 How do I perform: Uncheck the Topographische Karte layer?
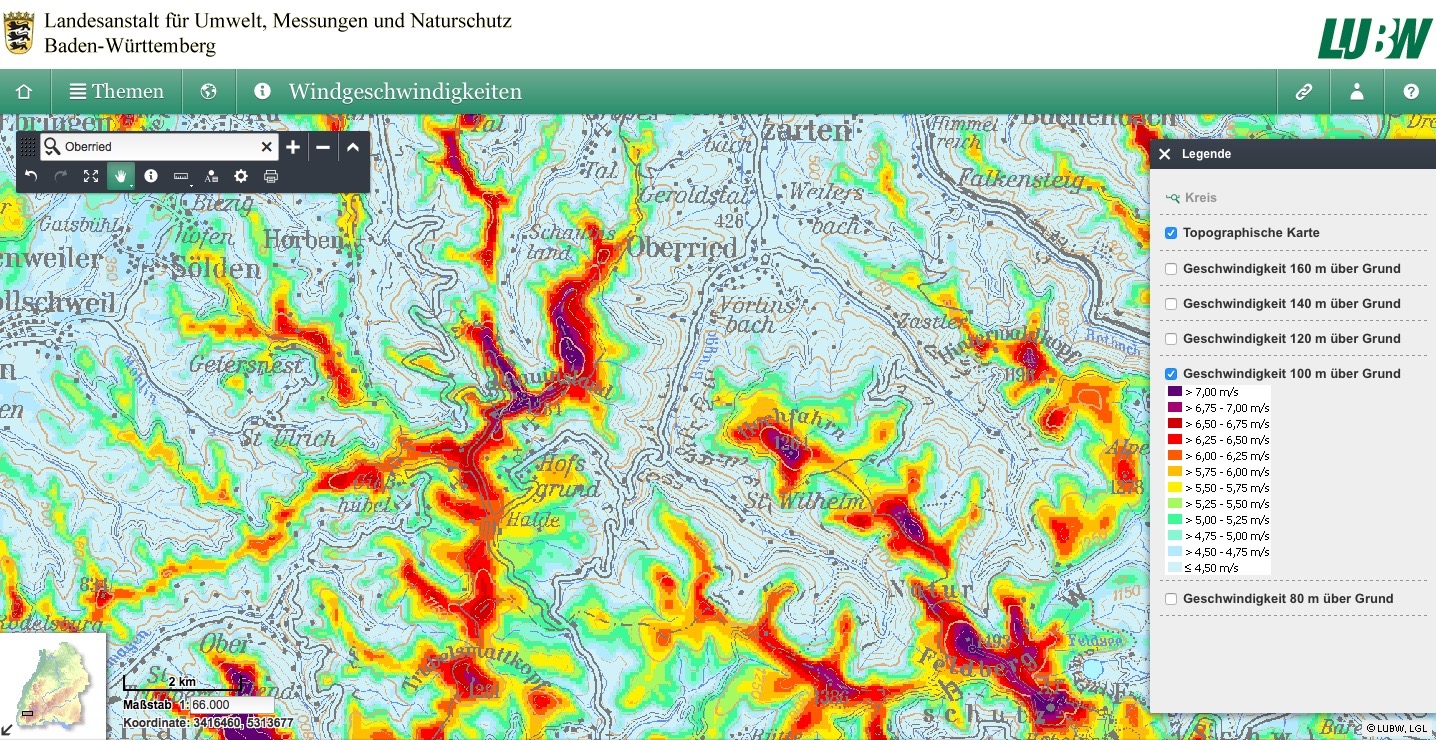click(x=1170, y=233)
